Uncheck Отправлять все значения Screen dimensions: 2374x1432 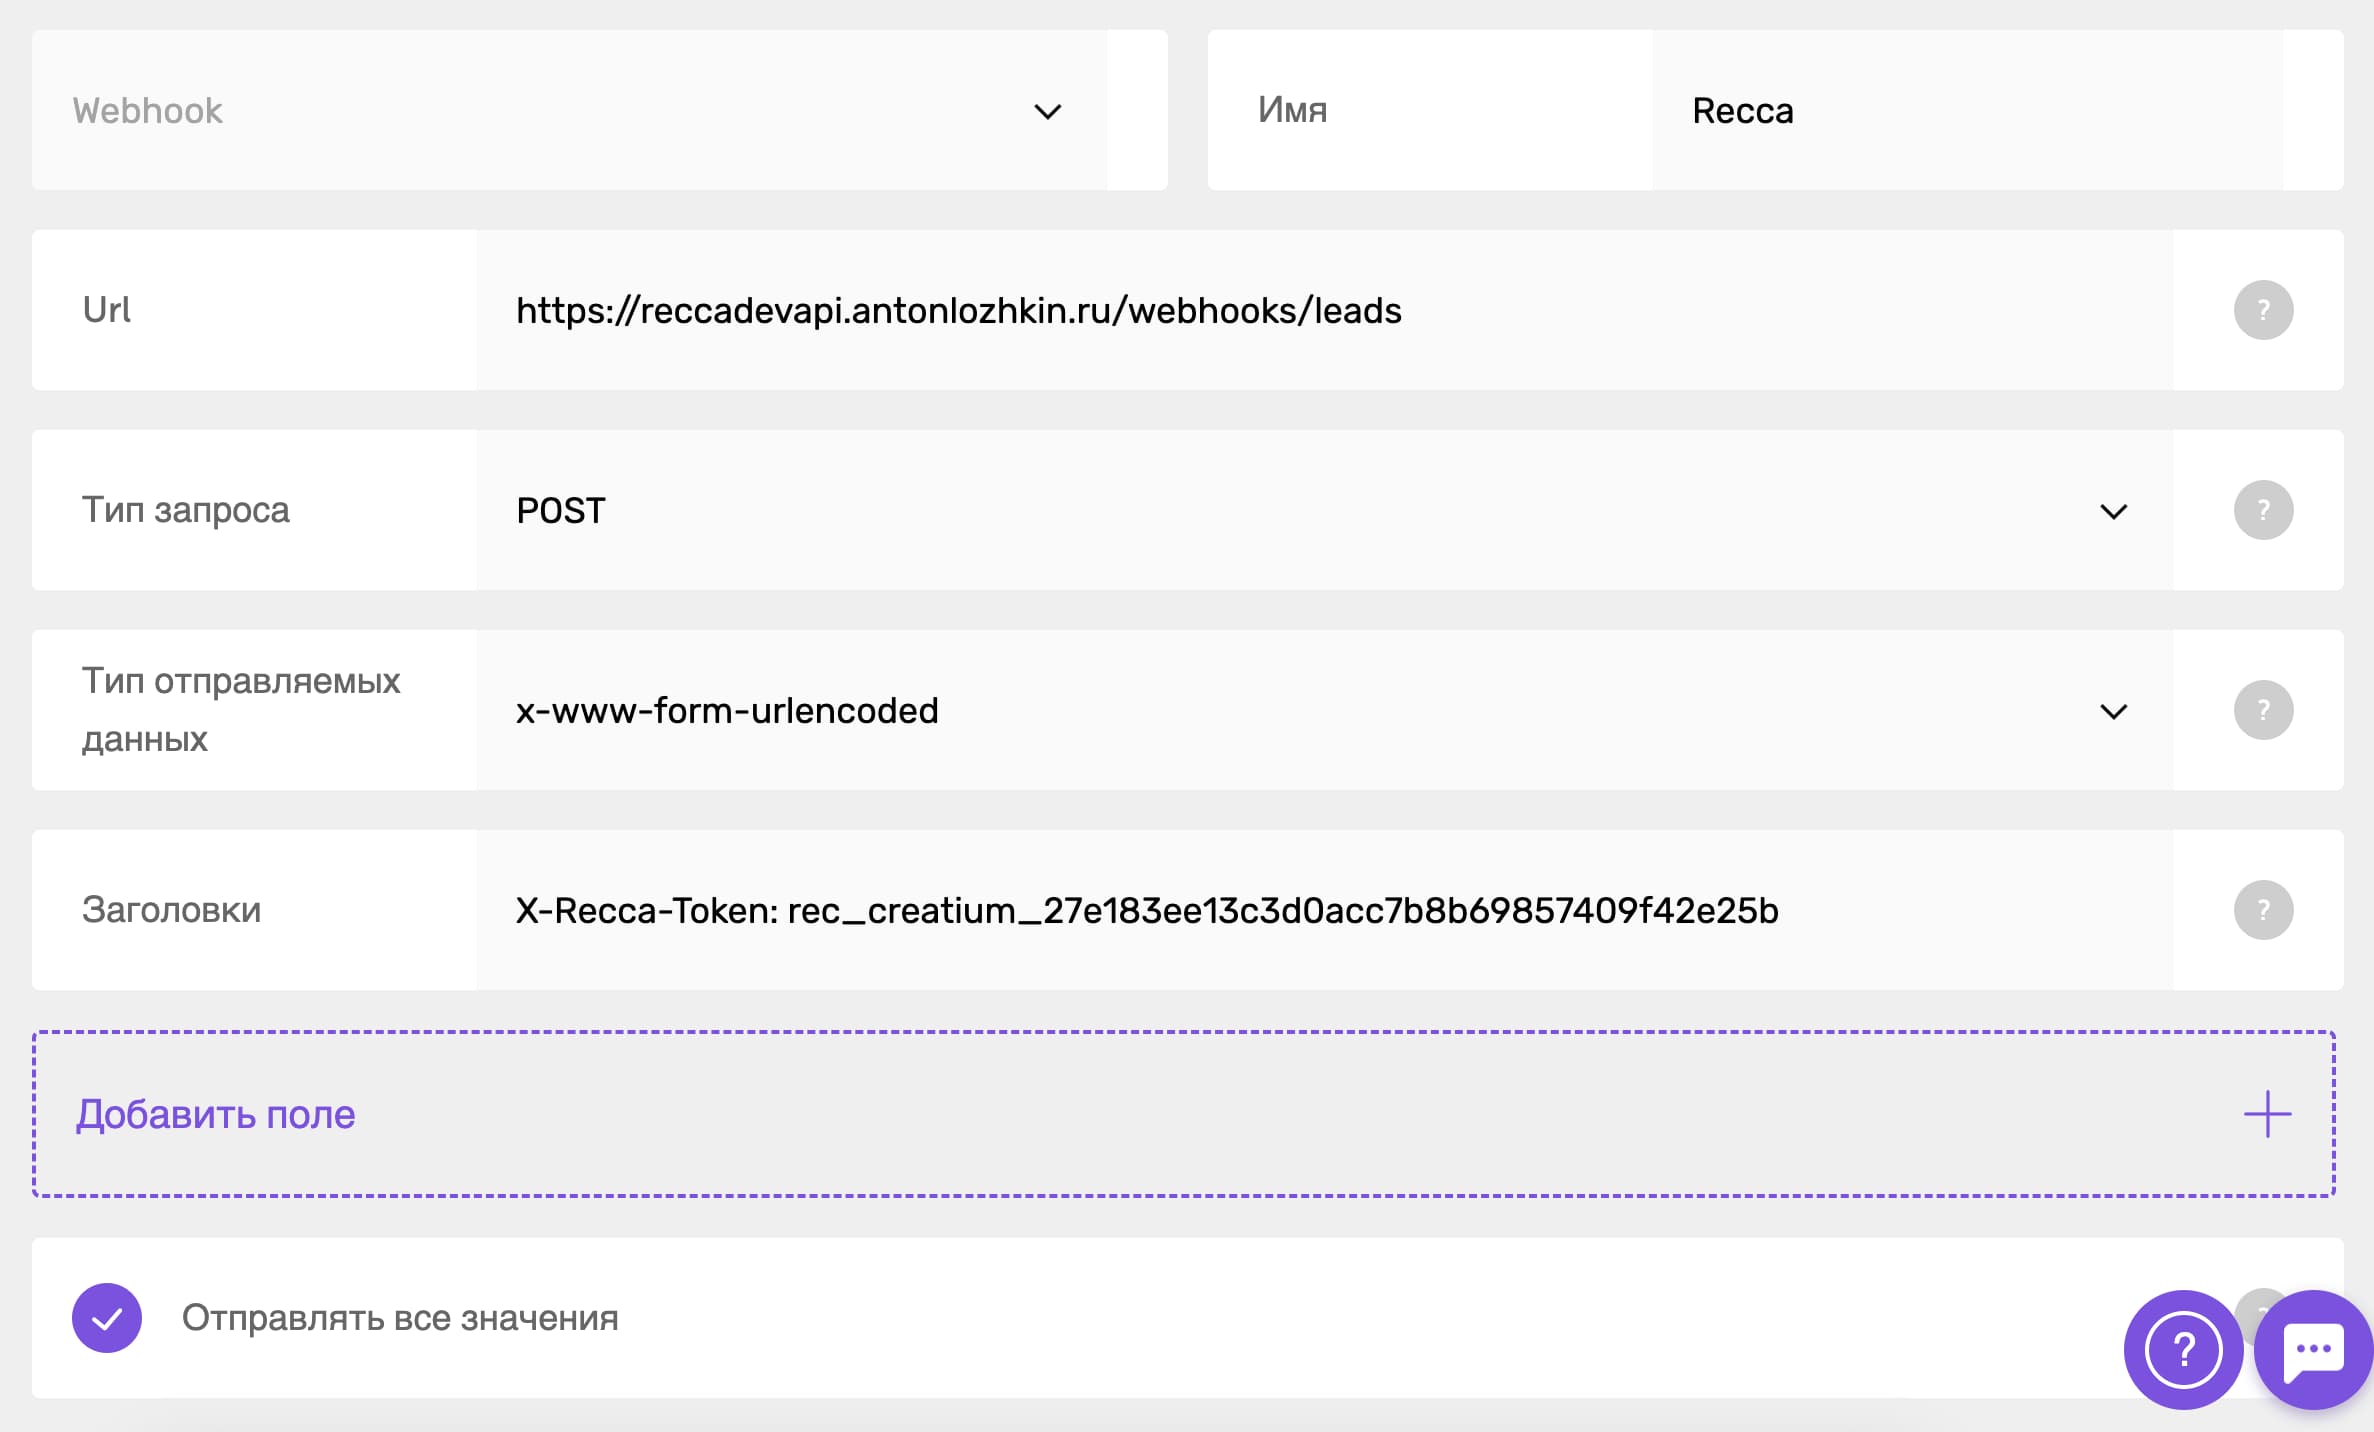[x=107, y=1318]
